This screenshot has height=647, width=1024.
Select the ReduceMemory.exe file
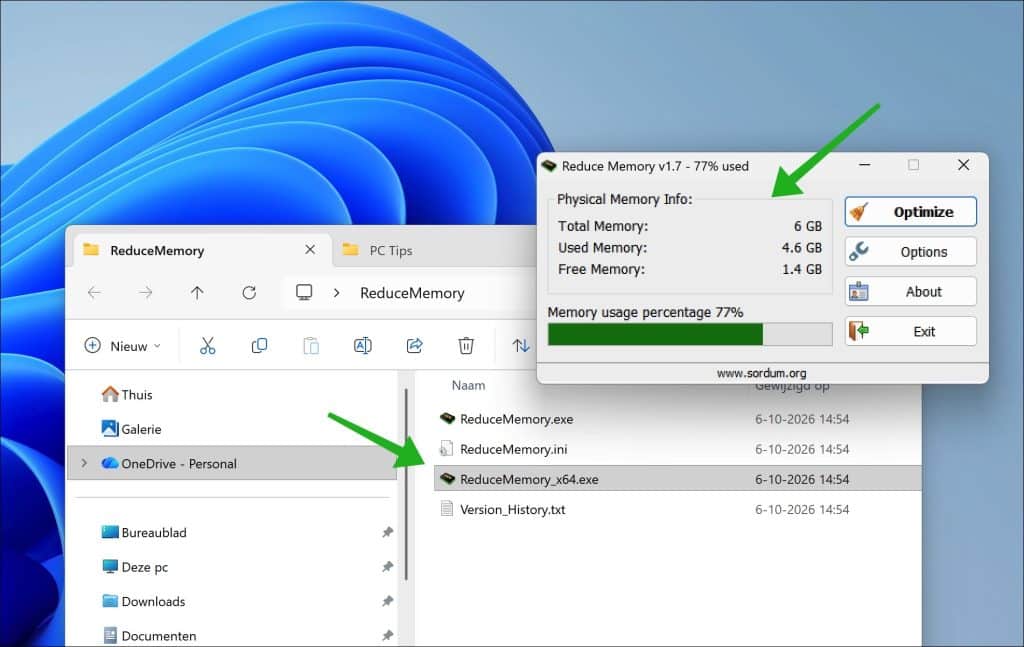tap(677, 419)
